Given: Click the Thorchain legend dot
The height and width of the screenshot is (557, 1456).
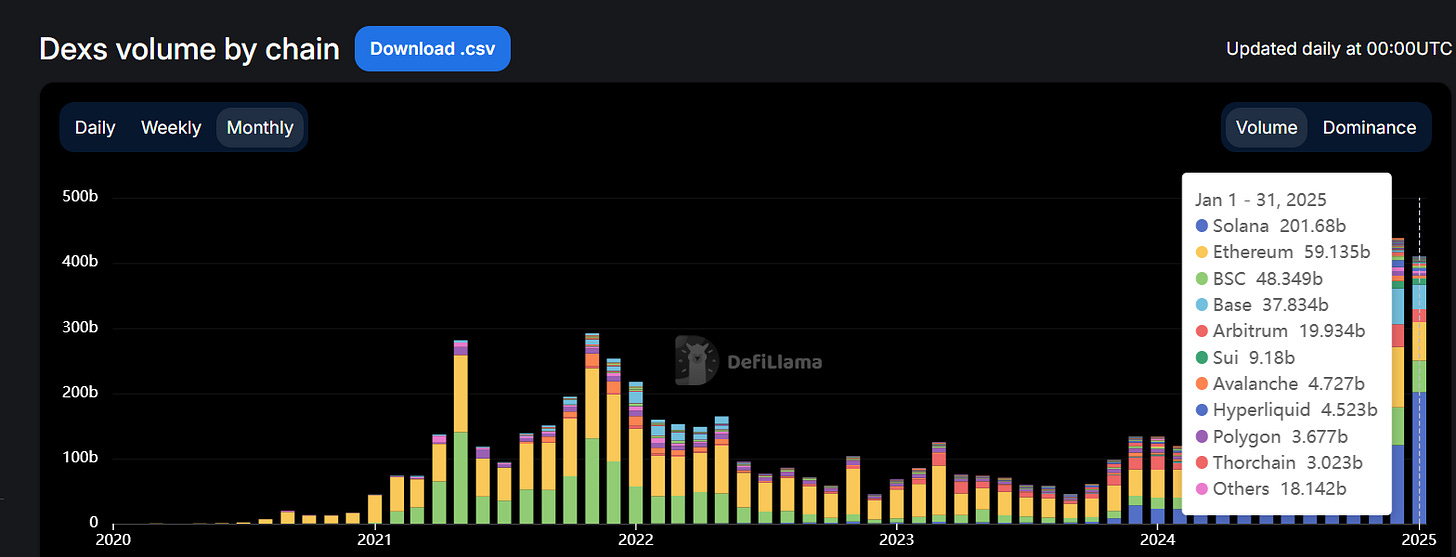Looking at the screenshot, I should 1201,463.
